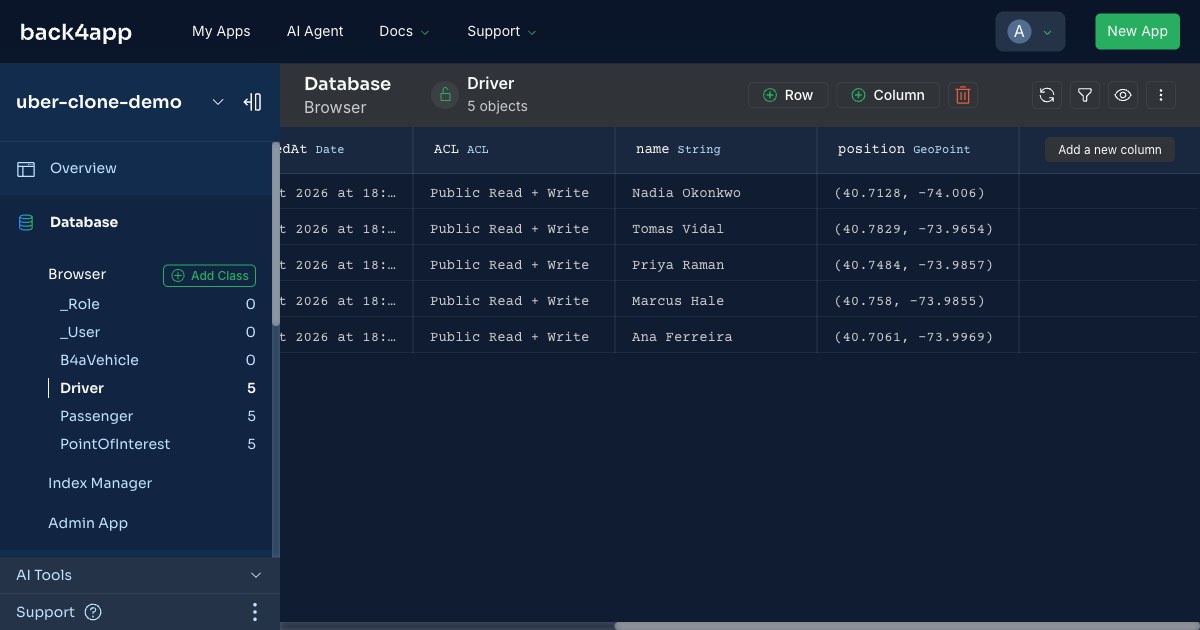Click the Add Class button
Viewport: 1200px width, 630px height.
[x=209, y=276]
